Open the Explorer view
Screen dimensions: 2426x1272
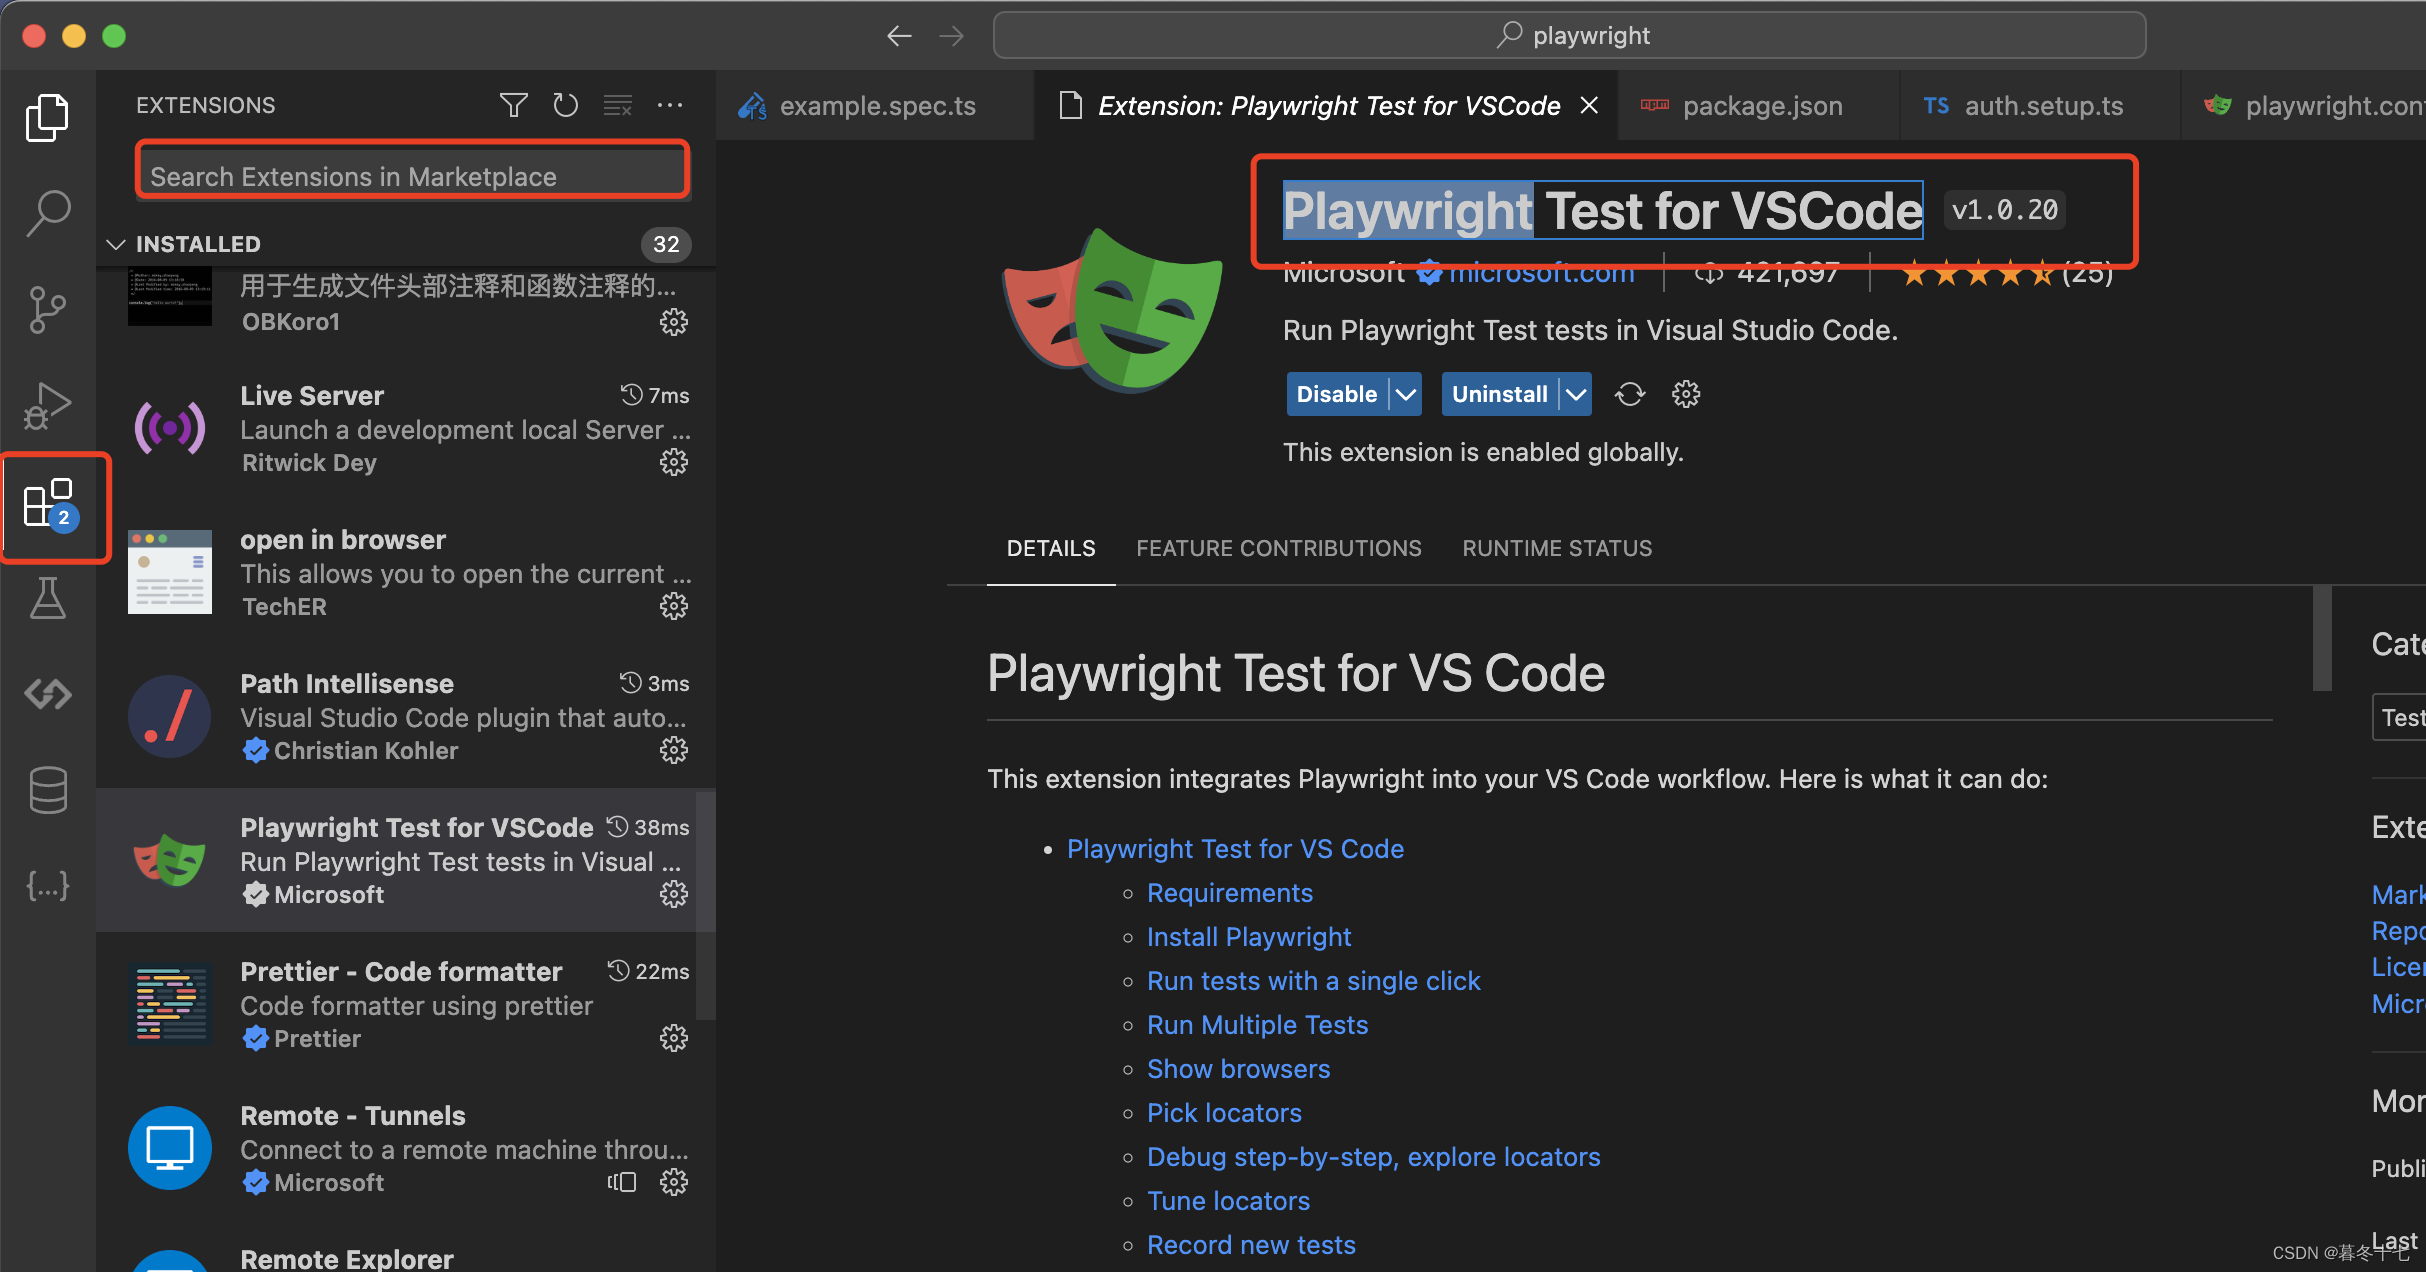pyautogui.click(x=47, y=117)
